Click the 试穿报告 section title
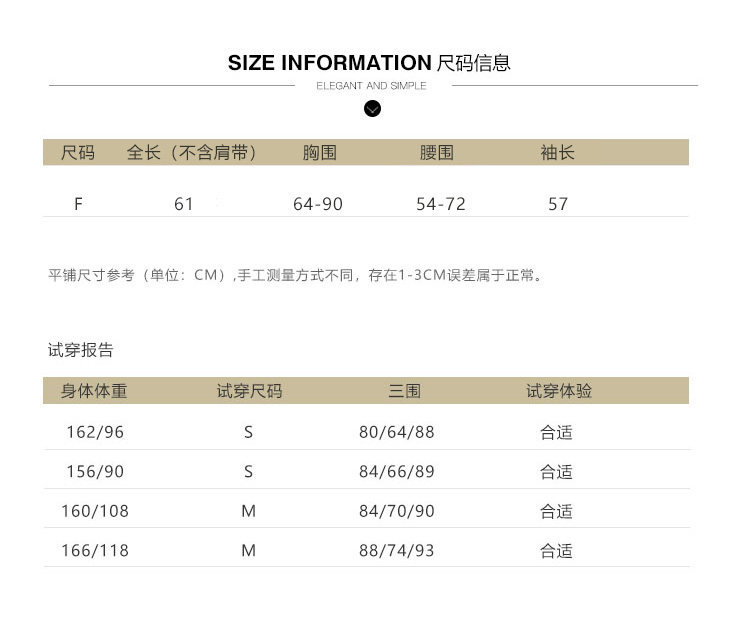This screenshot has height=620, width=750. click(x=81, y=350)
